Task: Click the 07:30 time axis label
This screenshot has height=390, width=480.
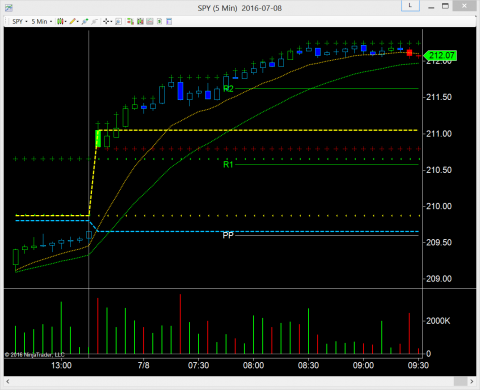Action: coord(198,366)
